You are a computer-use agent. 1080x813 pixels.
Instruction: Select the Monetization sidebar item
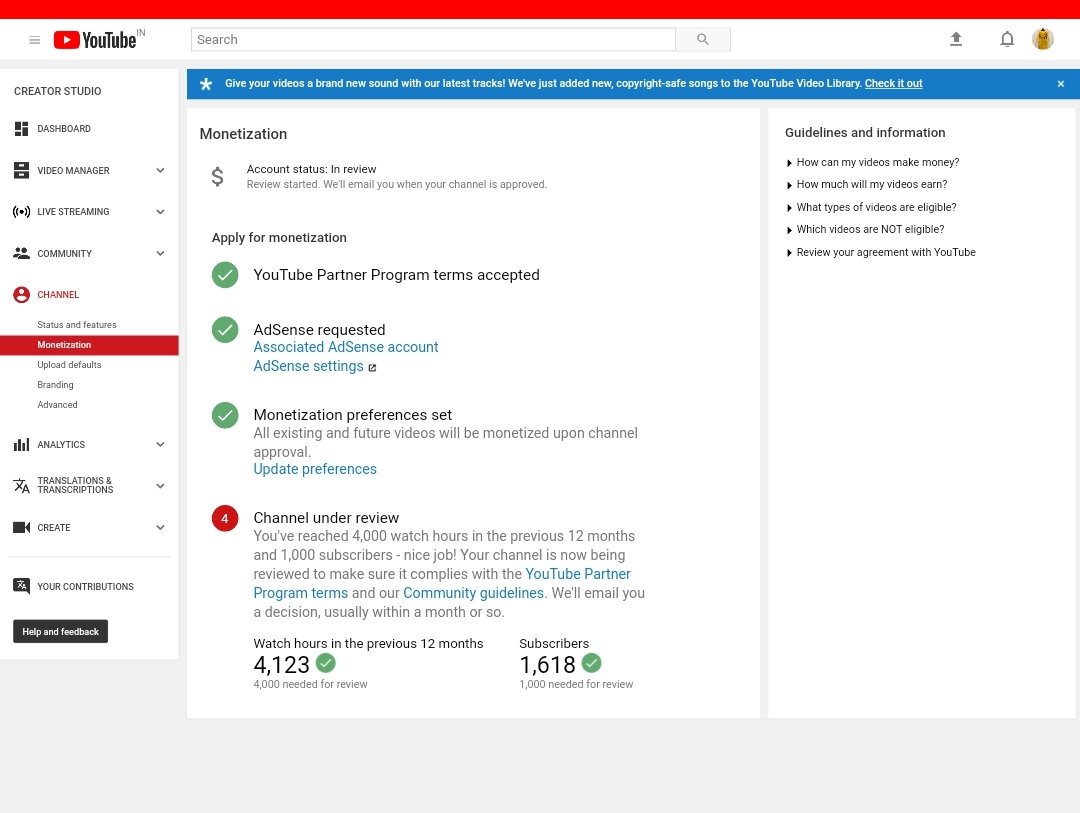pyautogui.click(x=90, y=345)
